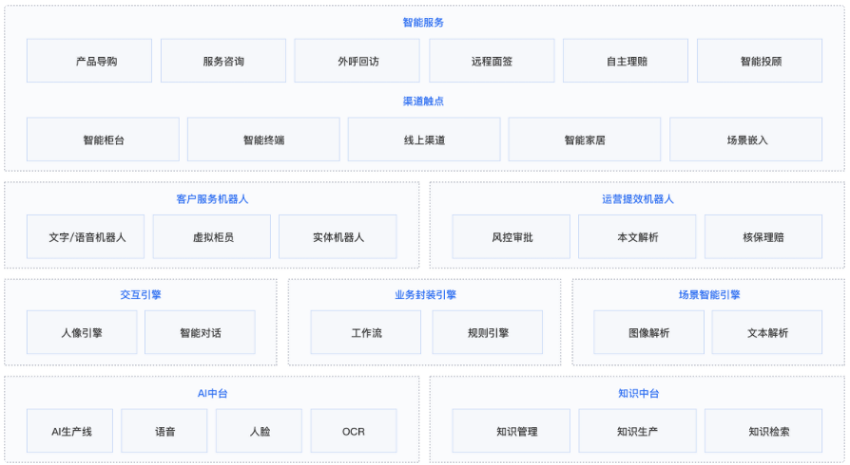Screen dimensions: 850x465
Task: Choose the OCR box
Action: click(353, 431)
